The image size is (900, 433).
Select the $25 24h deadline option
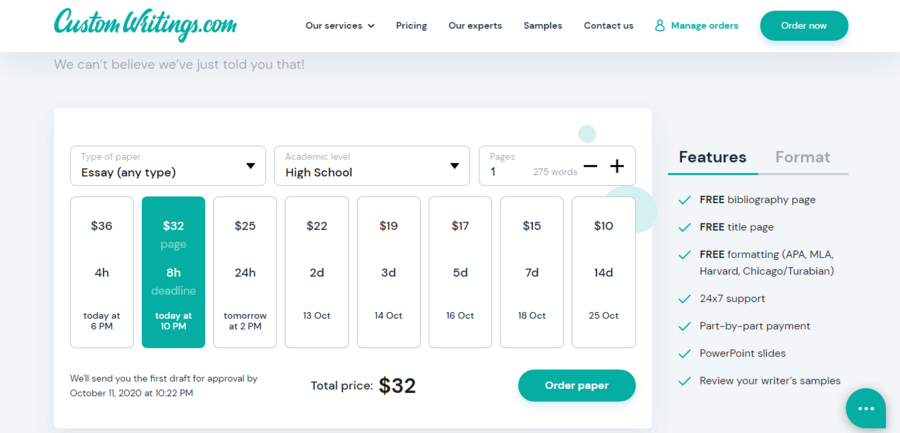(245, 272)
